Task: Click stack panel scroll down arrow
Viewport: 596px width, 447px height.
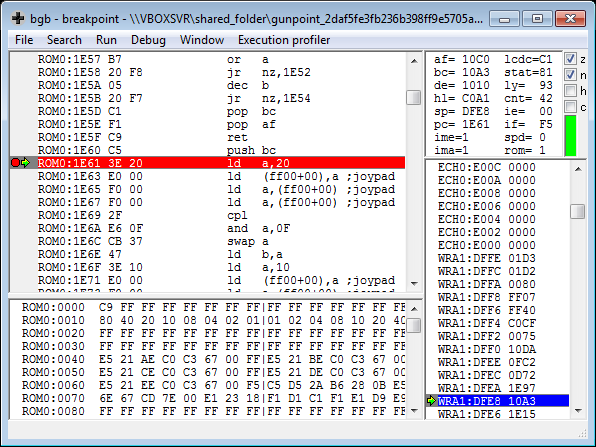Action: click(x=578, y=411)
